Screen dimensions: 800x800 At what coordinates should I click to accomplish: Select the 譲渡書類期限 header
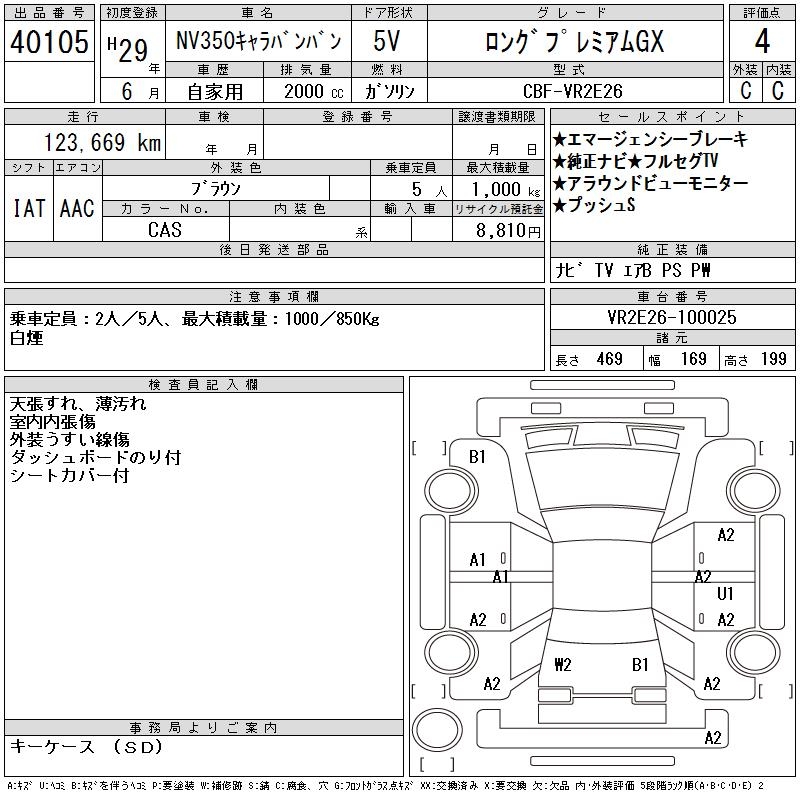[497, 117]
